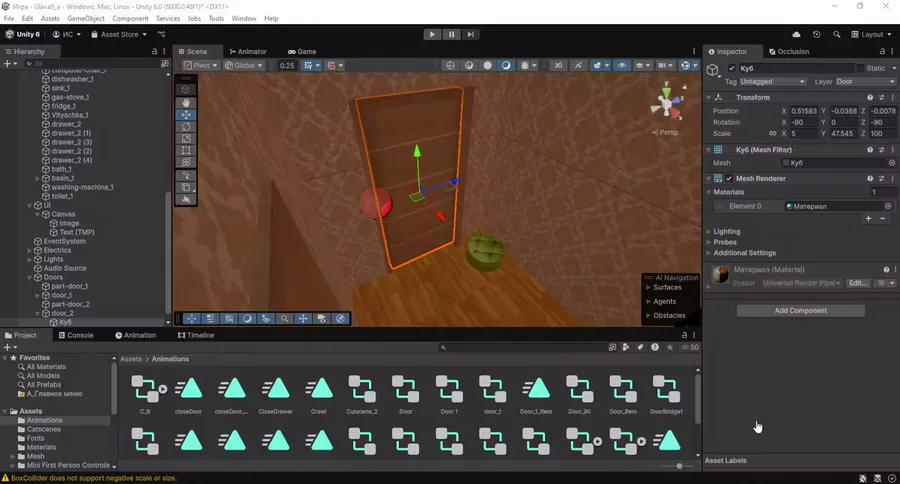900x484 pixels.
Task: Open global search magnifier icon
Action: click(x=836, y=34)
